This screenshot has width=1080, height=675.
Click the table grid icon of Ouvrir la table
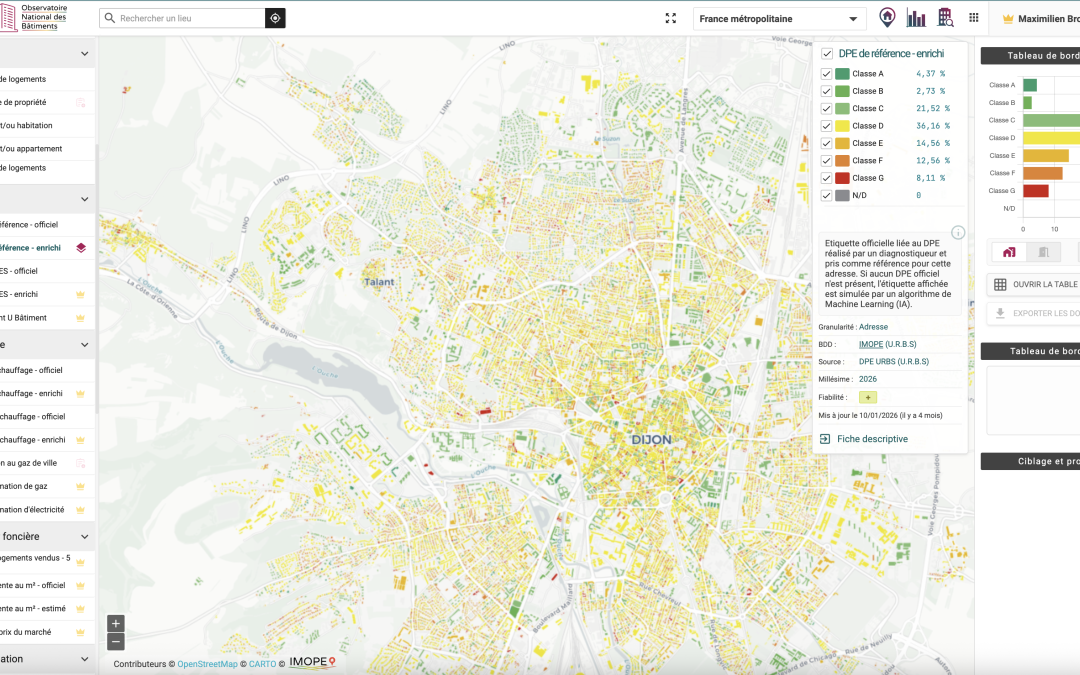click(1000, 284)
